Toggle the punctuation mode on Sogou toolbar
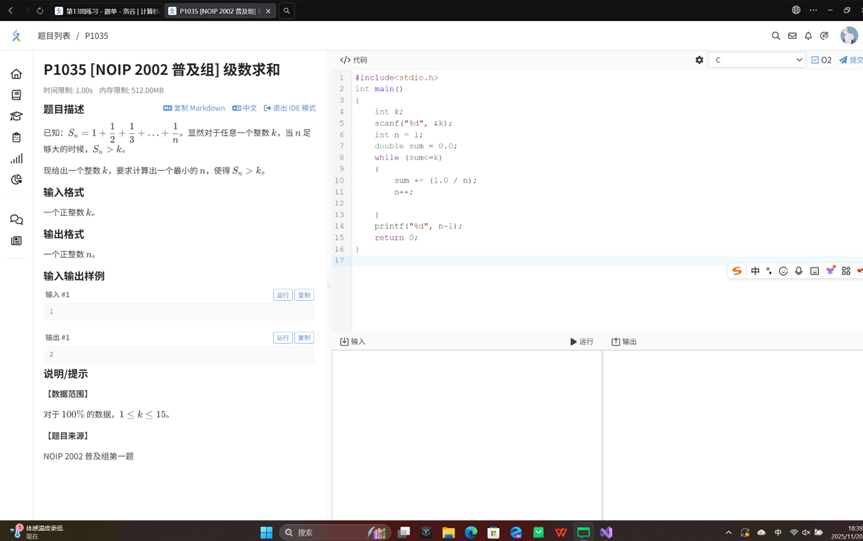This screenshot has height=541, width=863. tap(769, 271)
